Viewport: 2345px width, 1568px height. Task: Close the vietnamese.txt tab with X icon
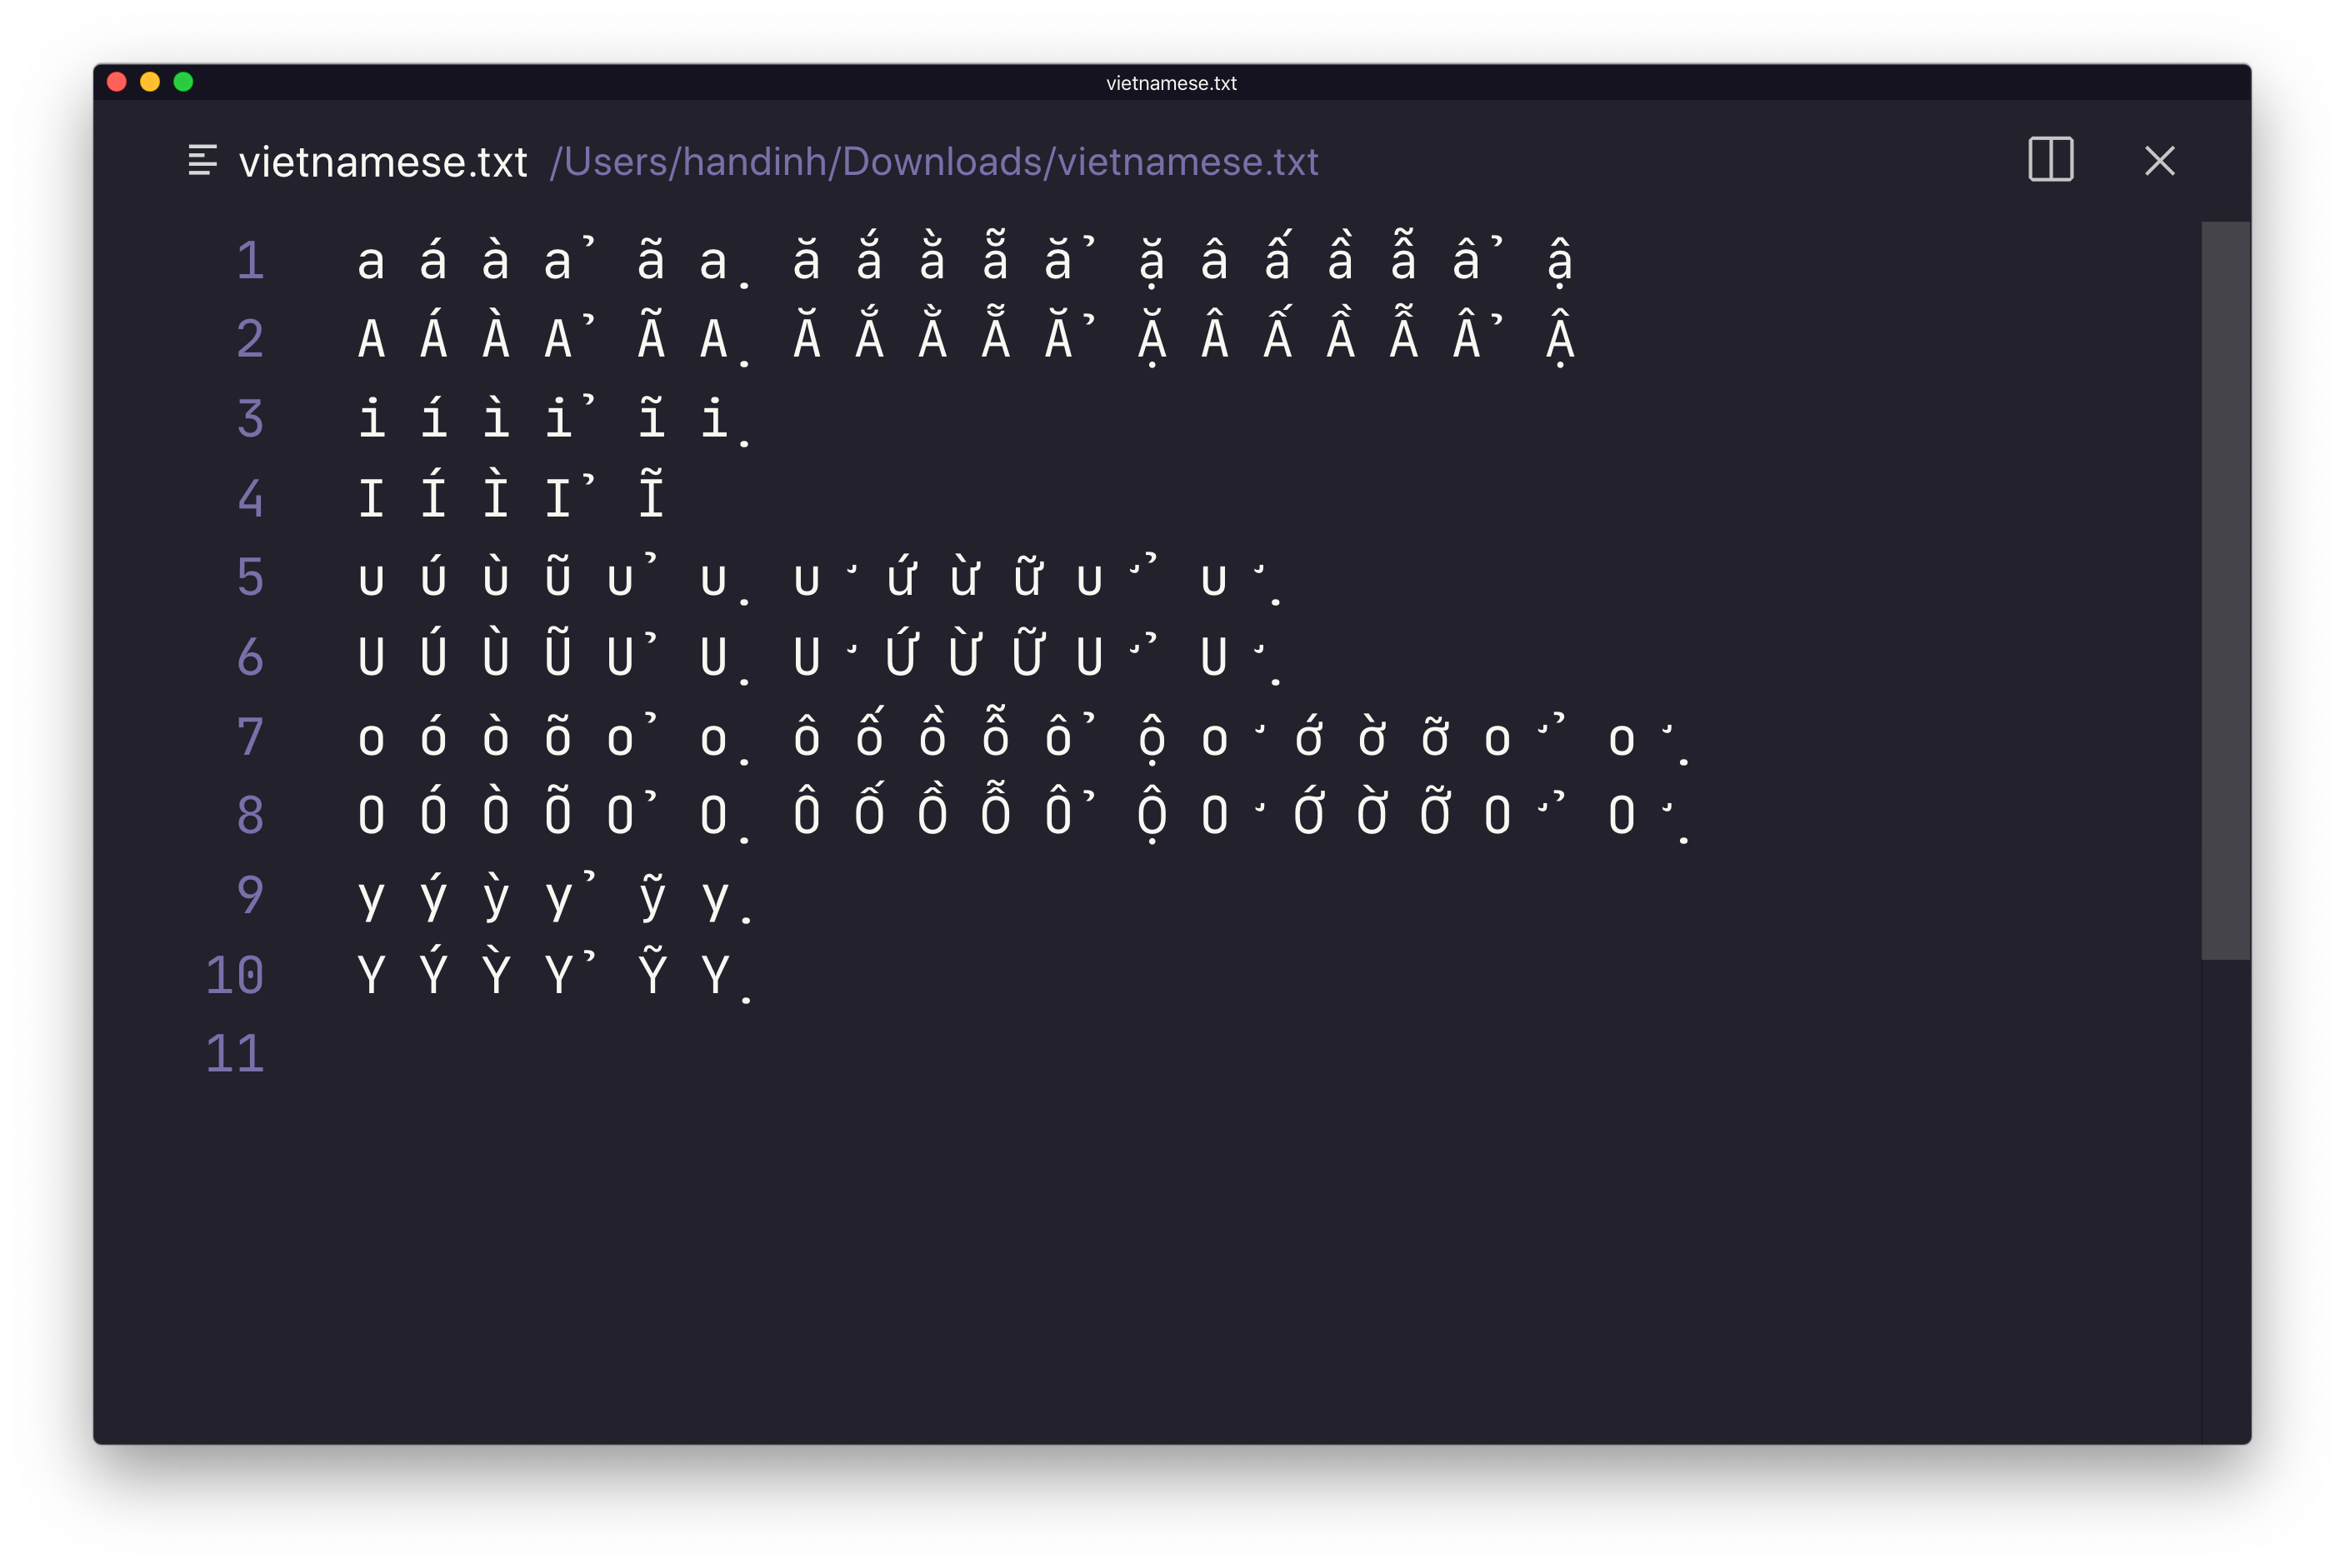(2159, 161)
